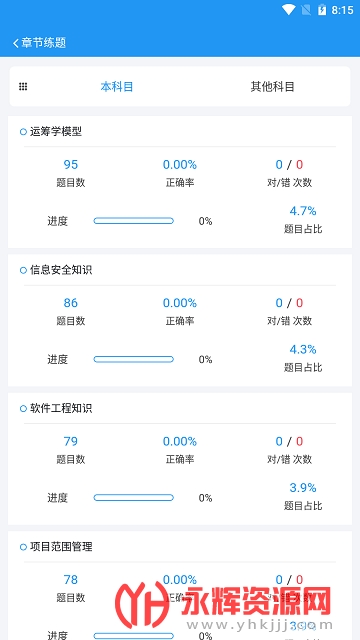
Task: Select the circle bullet next to 项目范围管理
Action: pos(23,547)
